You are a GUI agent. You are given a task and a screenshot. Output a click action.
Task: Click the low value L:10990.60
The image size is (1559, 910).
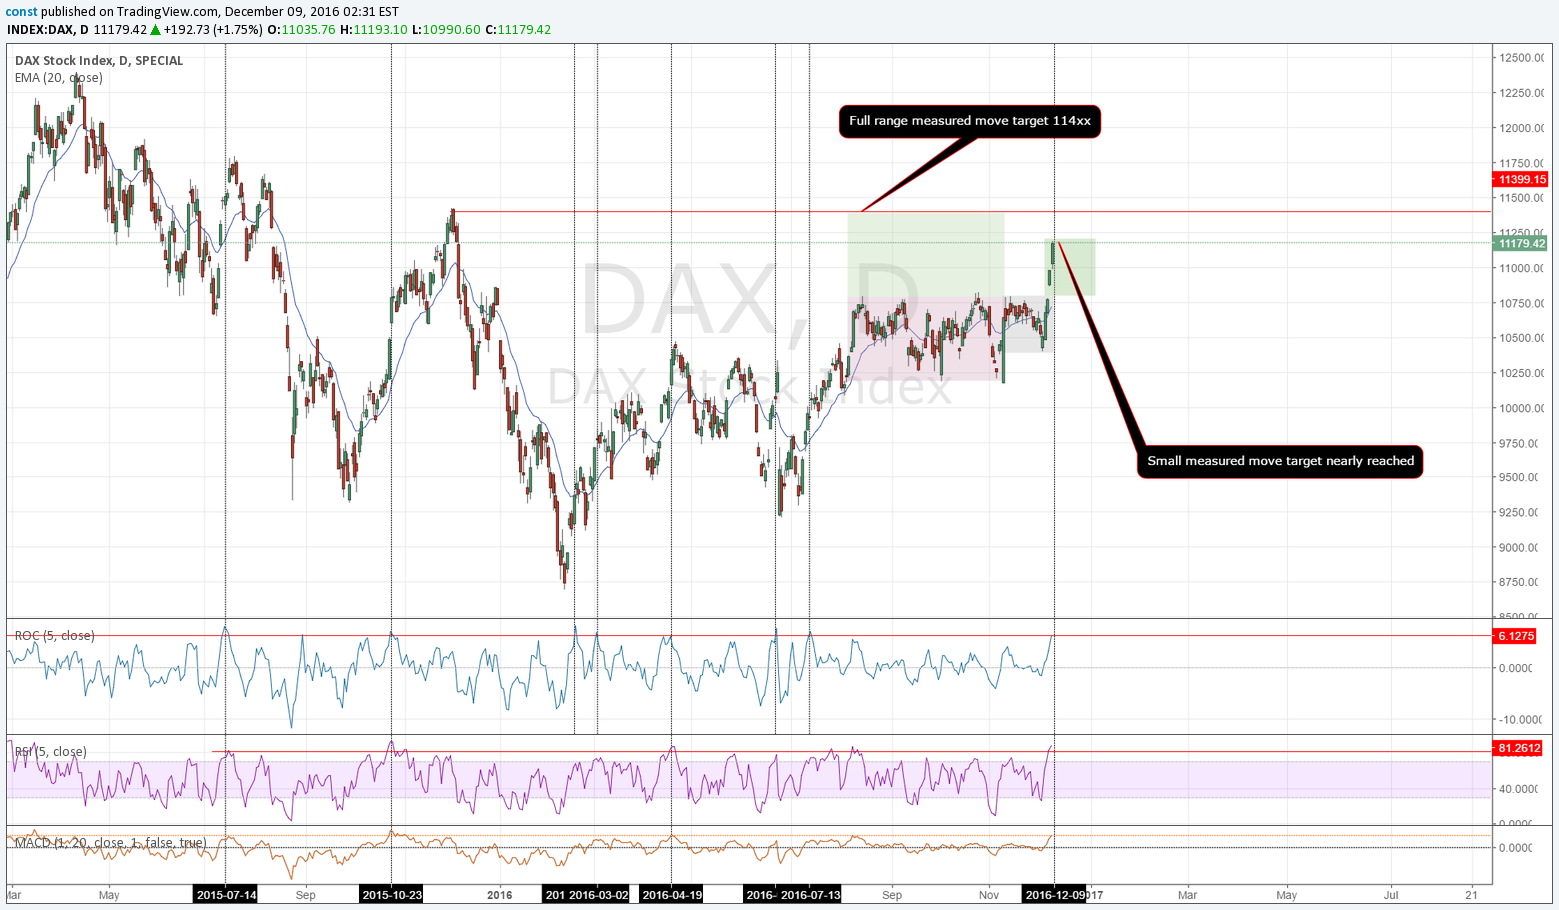coord(446,30)
